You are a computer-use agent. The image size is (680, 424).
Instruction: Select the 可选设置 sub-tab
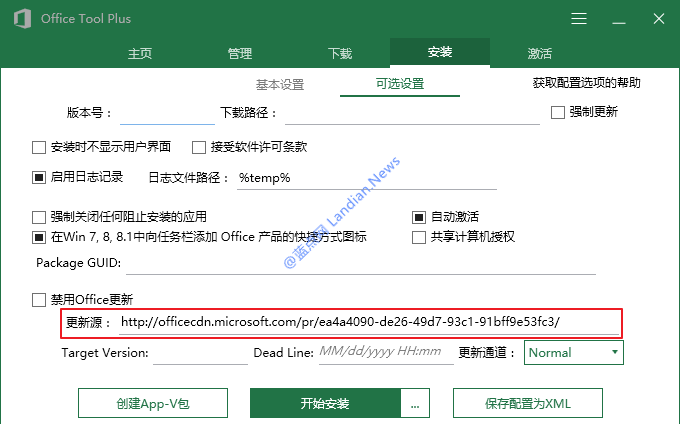pos(400,84)
